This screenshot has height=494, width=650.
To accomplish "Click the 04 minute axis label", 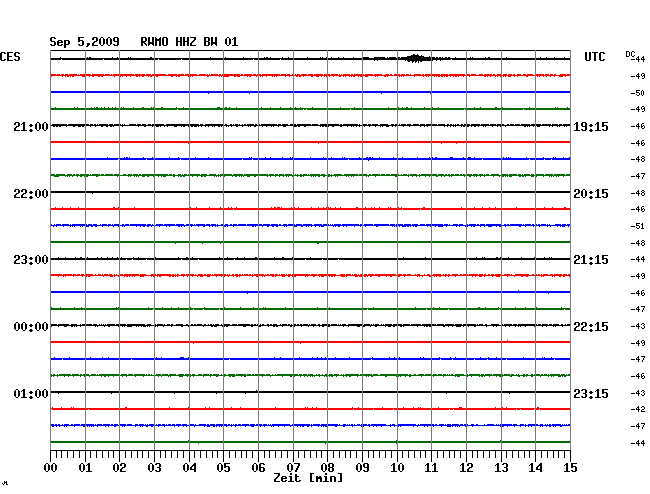I will (189, 468).
